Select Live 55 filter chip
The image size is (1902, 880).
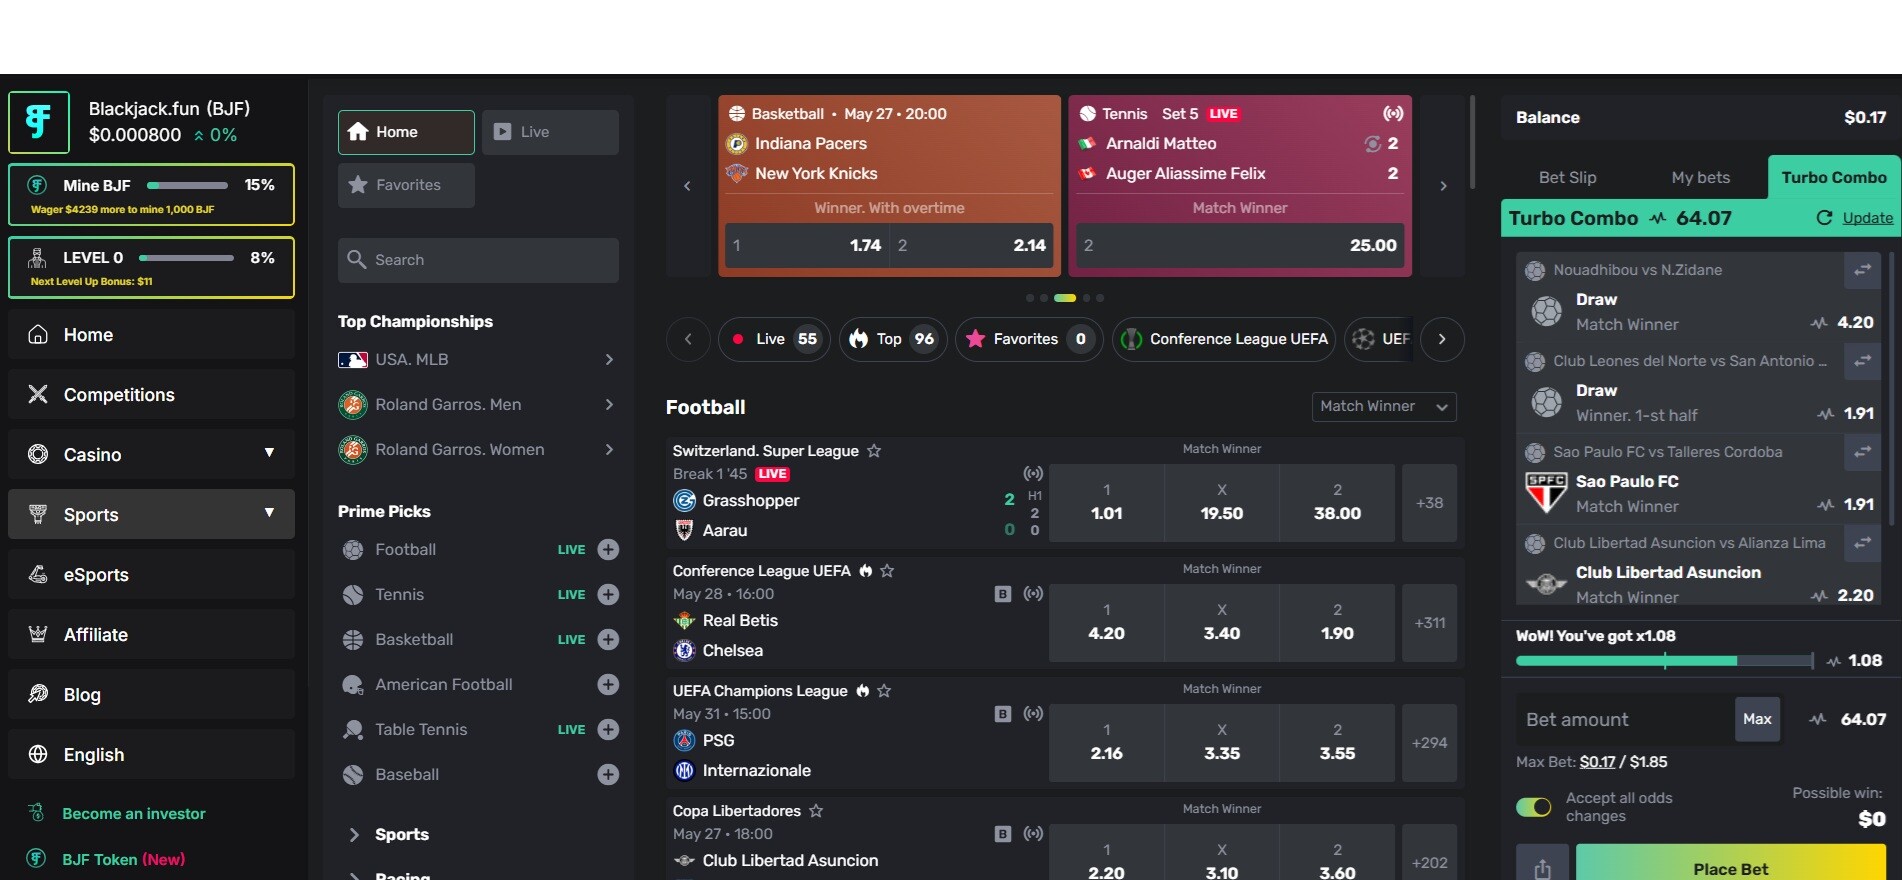pyautogui.click(x=773, y=339)
